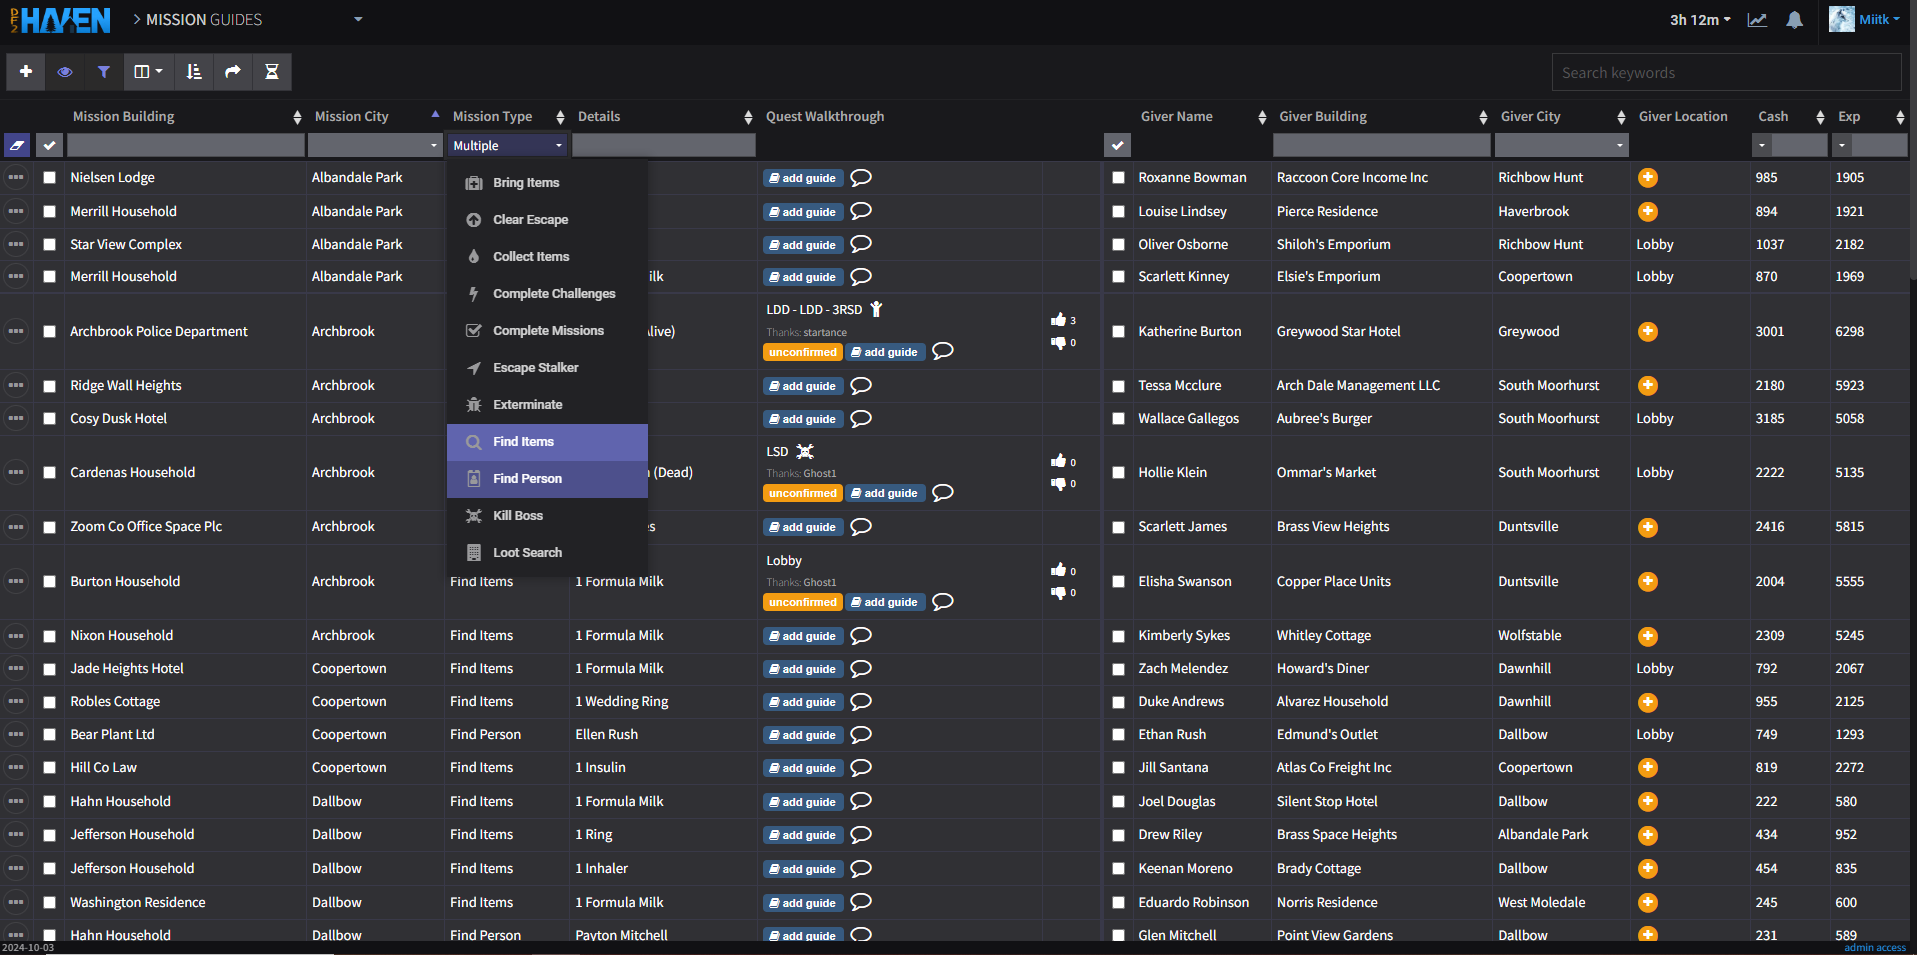Open speech bubble comment for Nielsen Lodge
The width and height of the screenshot is (1917, 955).
tap(861, 178)
